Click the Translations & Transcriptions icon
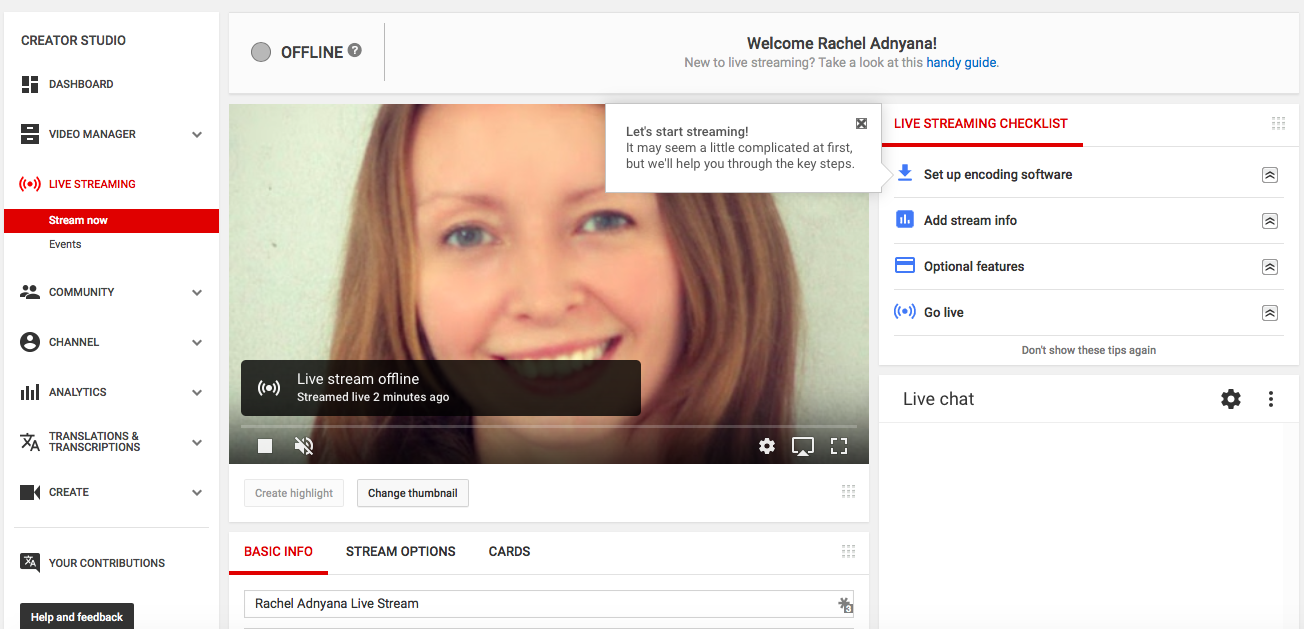Viewport: 1304px width, 629px height. [30, 442]
